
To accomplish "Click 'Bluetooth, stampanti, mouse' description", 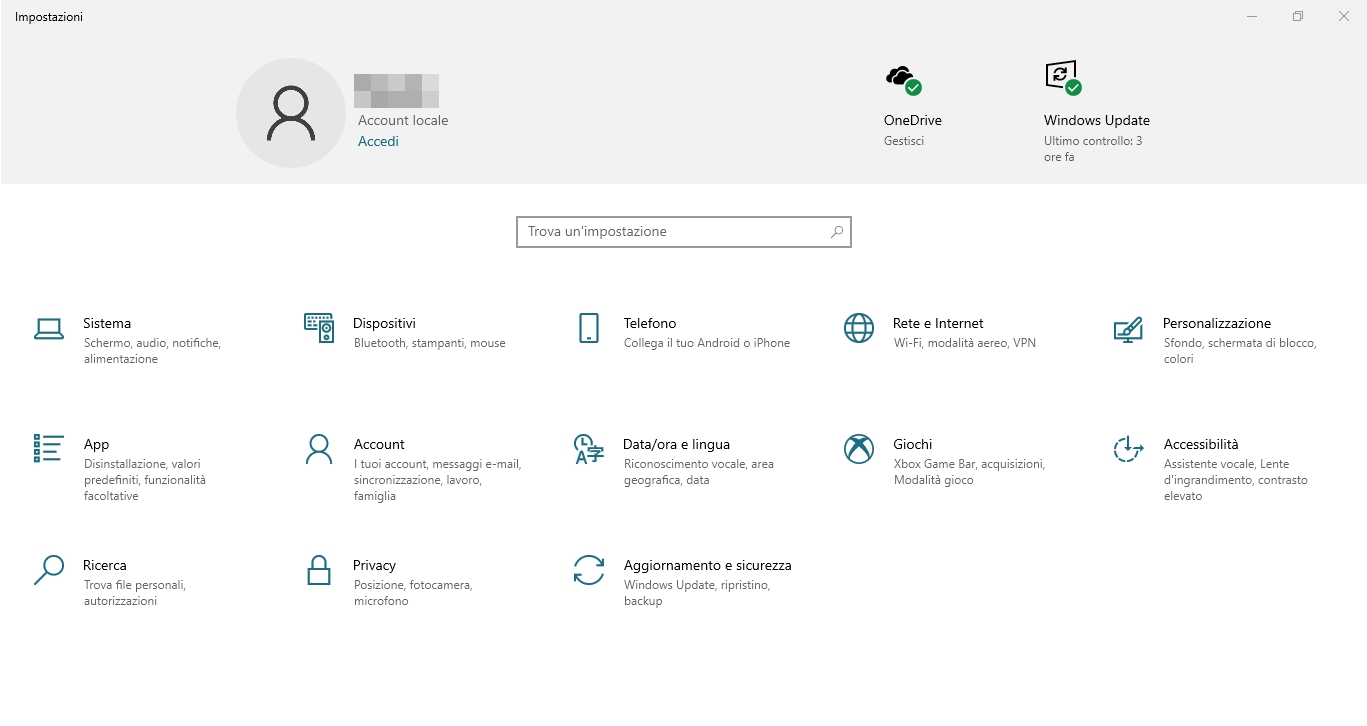I will coord(430,343).
